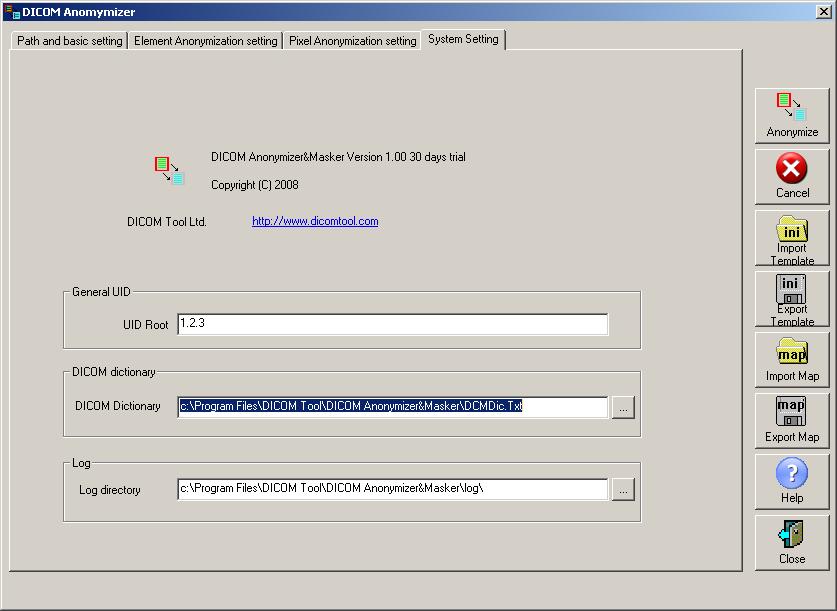Open Element Anonymization setting tab
The image size is (837, 611).
click(x=206, y=41)
